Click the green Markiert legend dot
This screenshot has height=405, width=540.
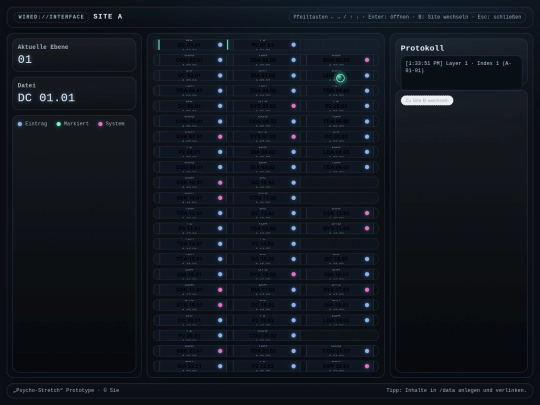[59, 124]
